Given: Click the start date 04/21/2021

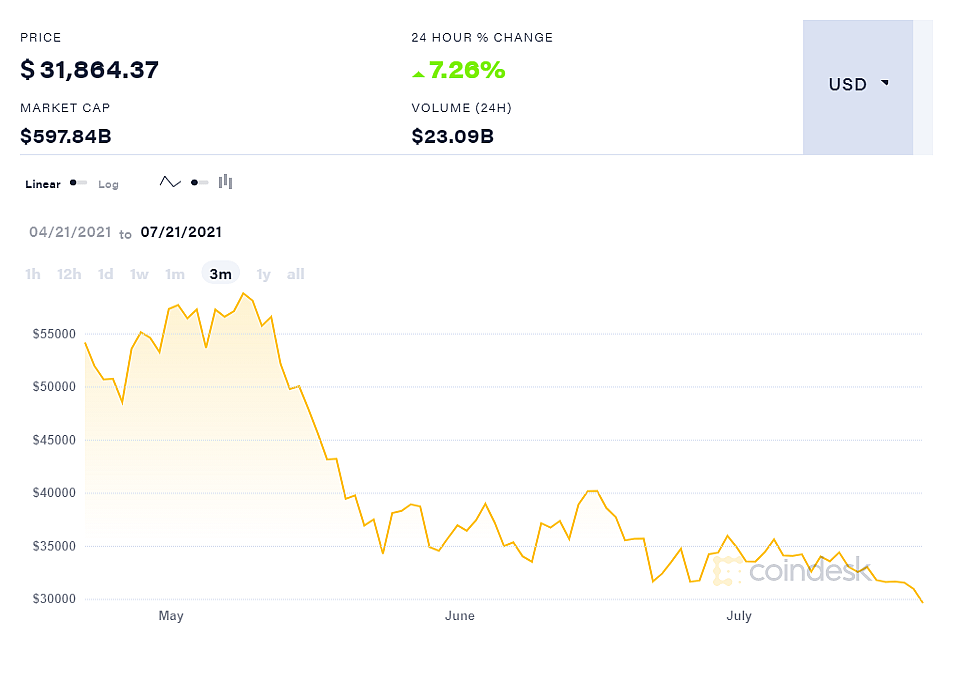Looking at the screenshot, I should pyautogui.click(x=70, y=232).
